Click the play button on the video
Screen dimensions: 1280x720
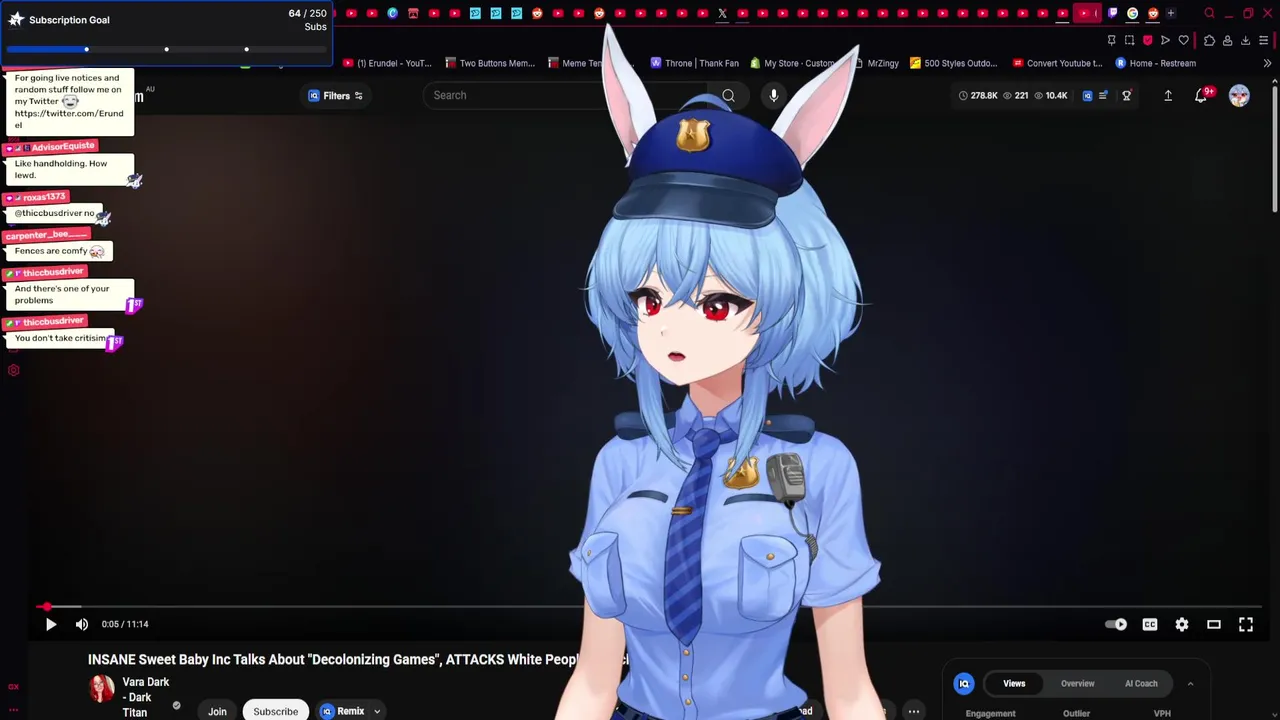point(51,624)
